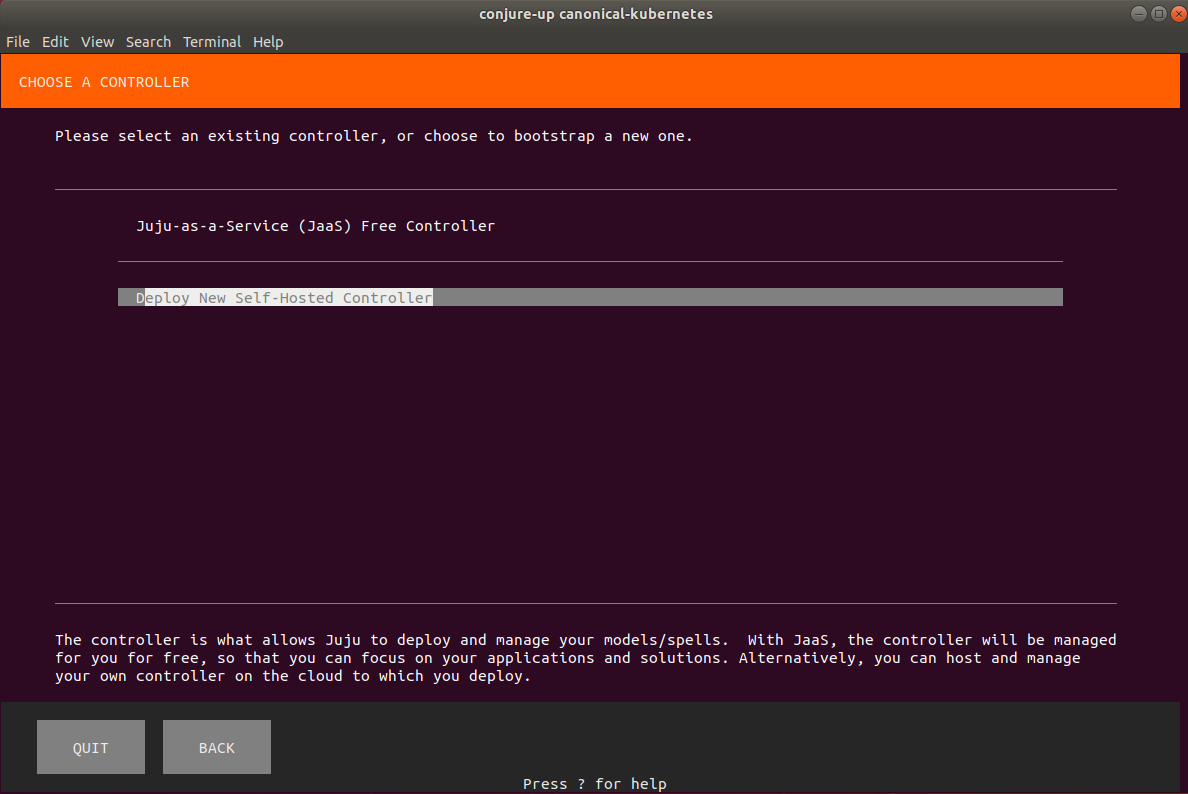Click the window title conjure-up canonical-kubernetes

596,14
